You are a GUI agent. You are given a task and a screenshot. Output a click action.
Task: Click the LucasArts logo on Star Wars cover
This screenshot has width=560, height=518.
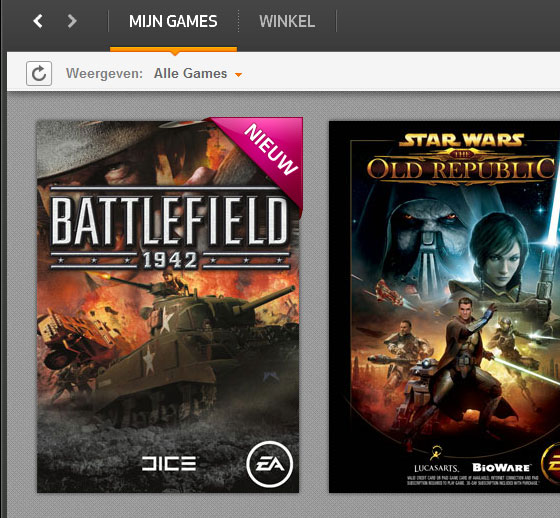(x=436, y=461)
